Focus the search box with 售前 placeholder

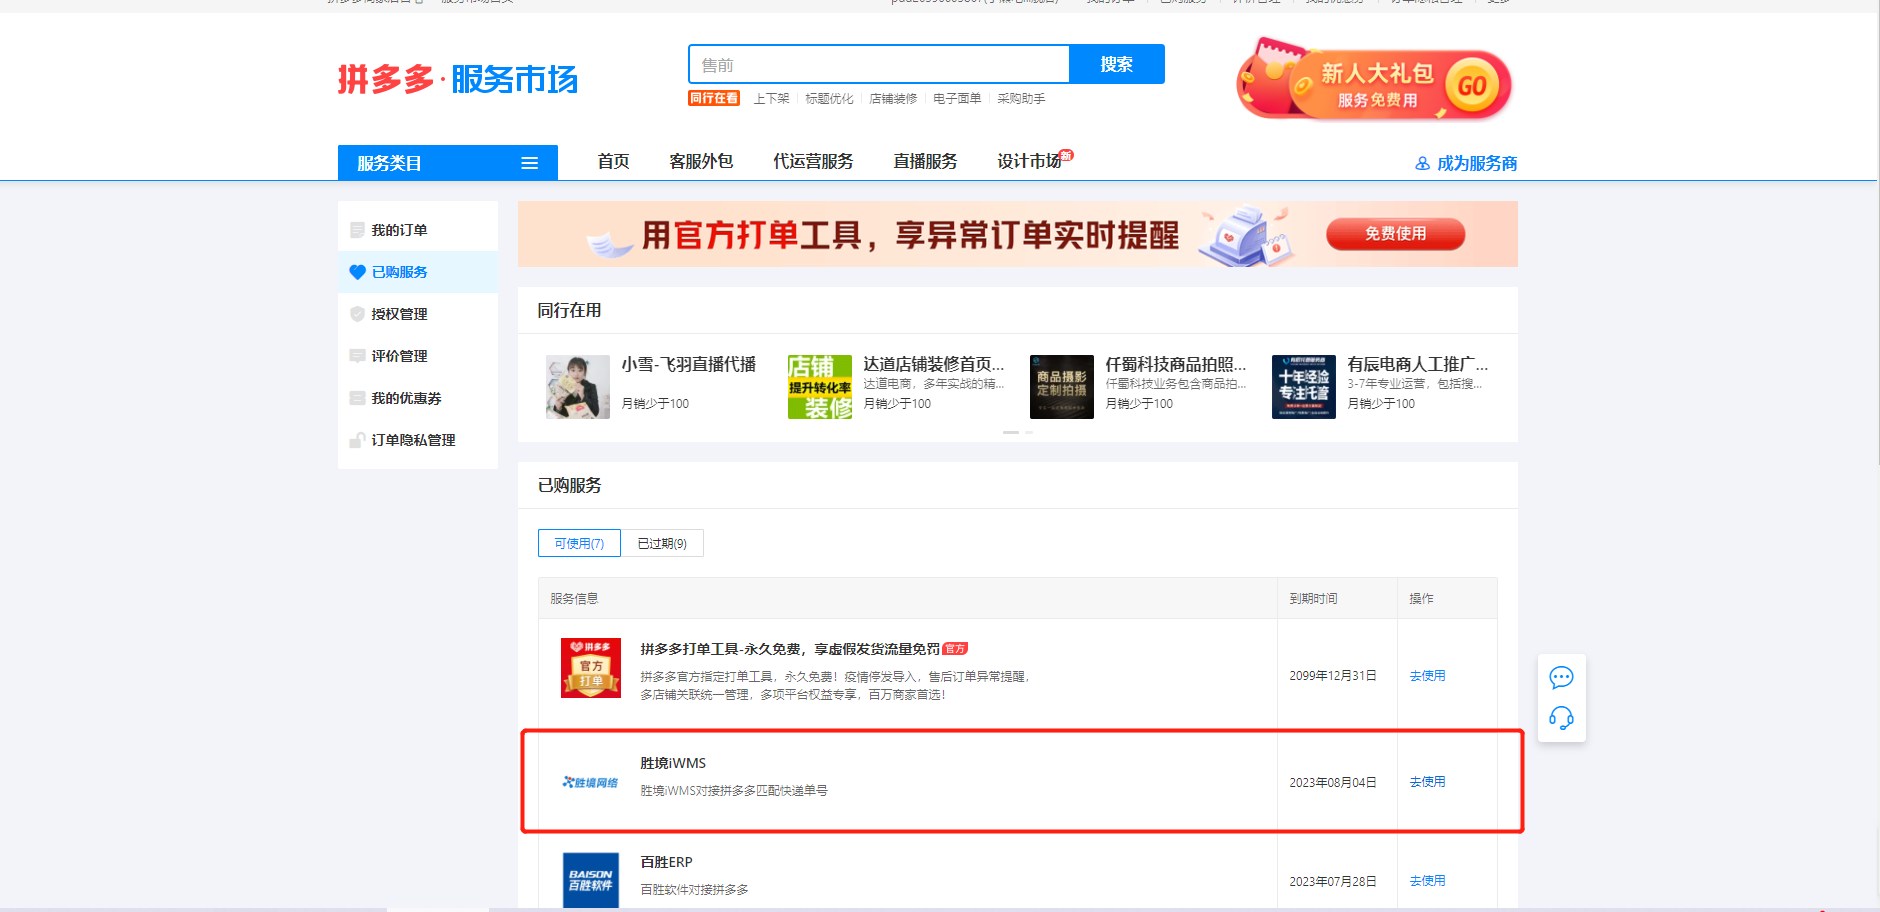(x=879, y=64)
